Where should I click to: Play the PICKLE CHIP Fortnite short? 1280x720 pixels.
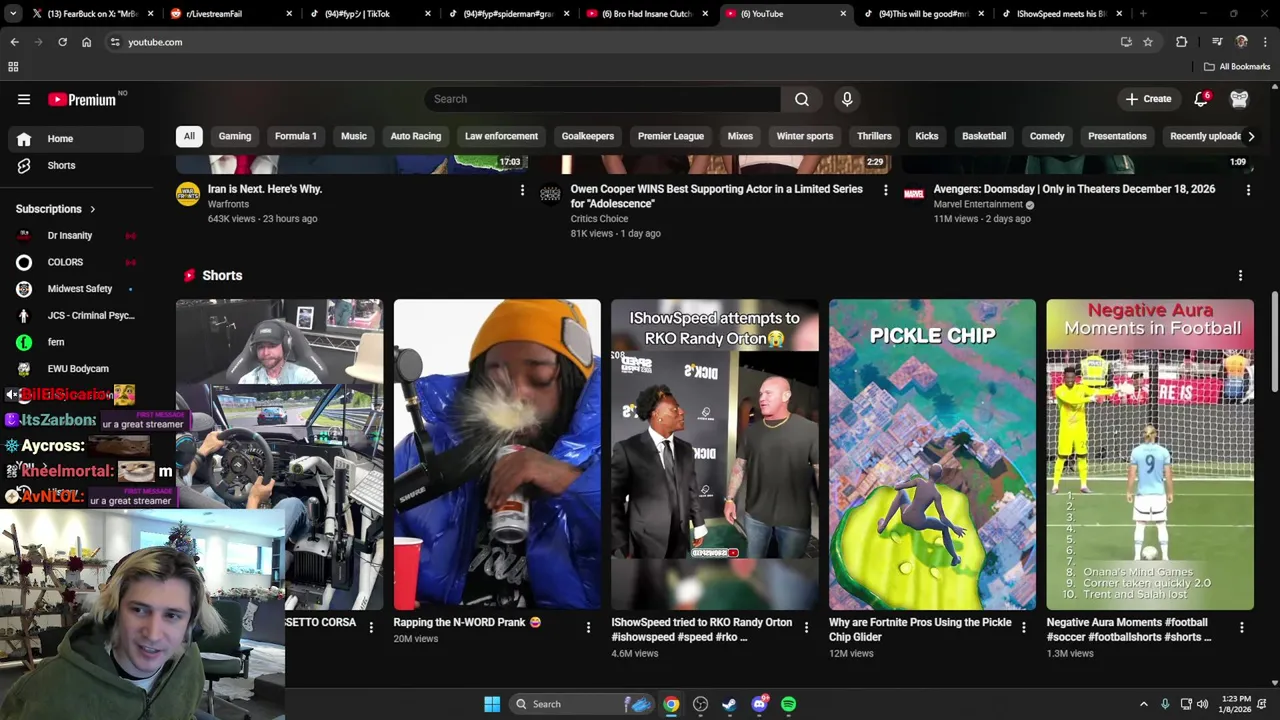[932, 455]
